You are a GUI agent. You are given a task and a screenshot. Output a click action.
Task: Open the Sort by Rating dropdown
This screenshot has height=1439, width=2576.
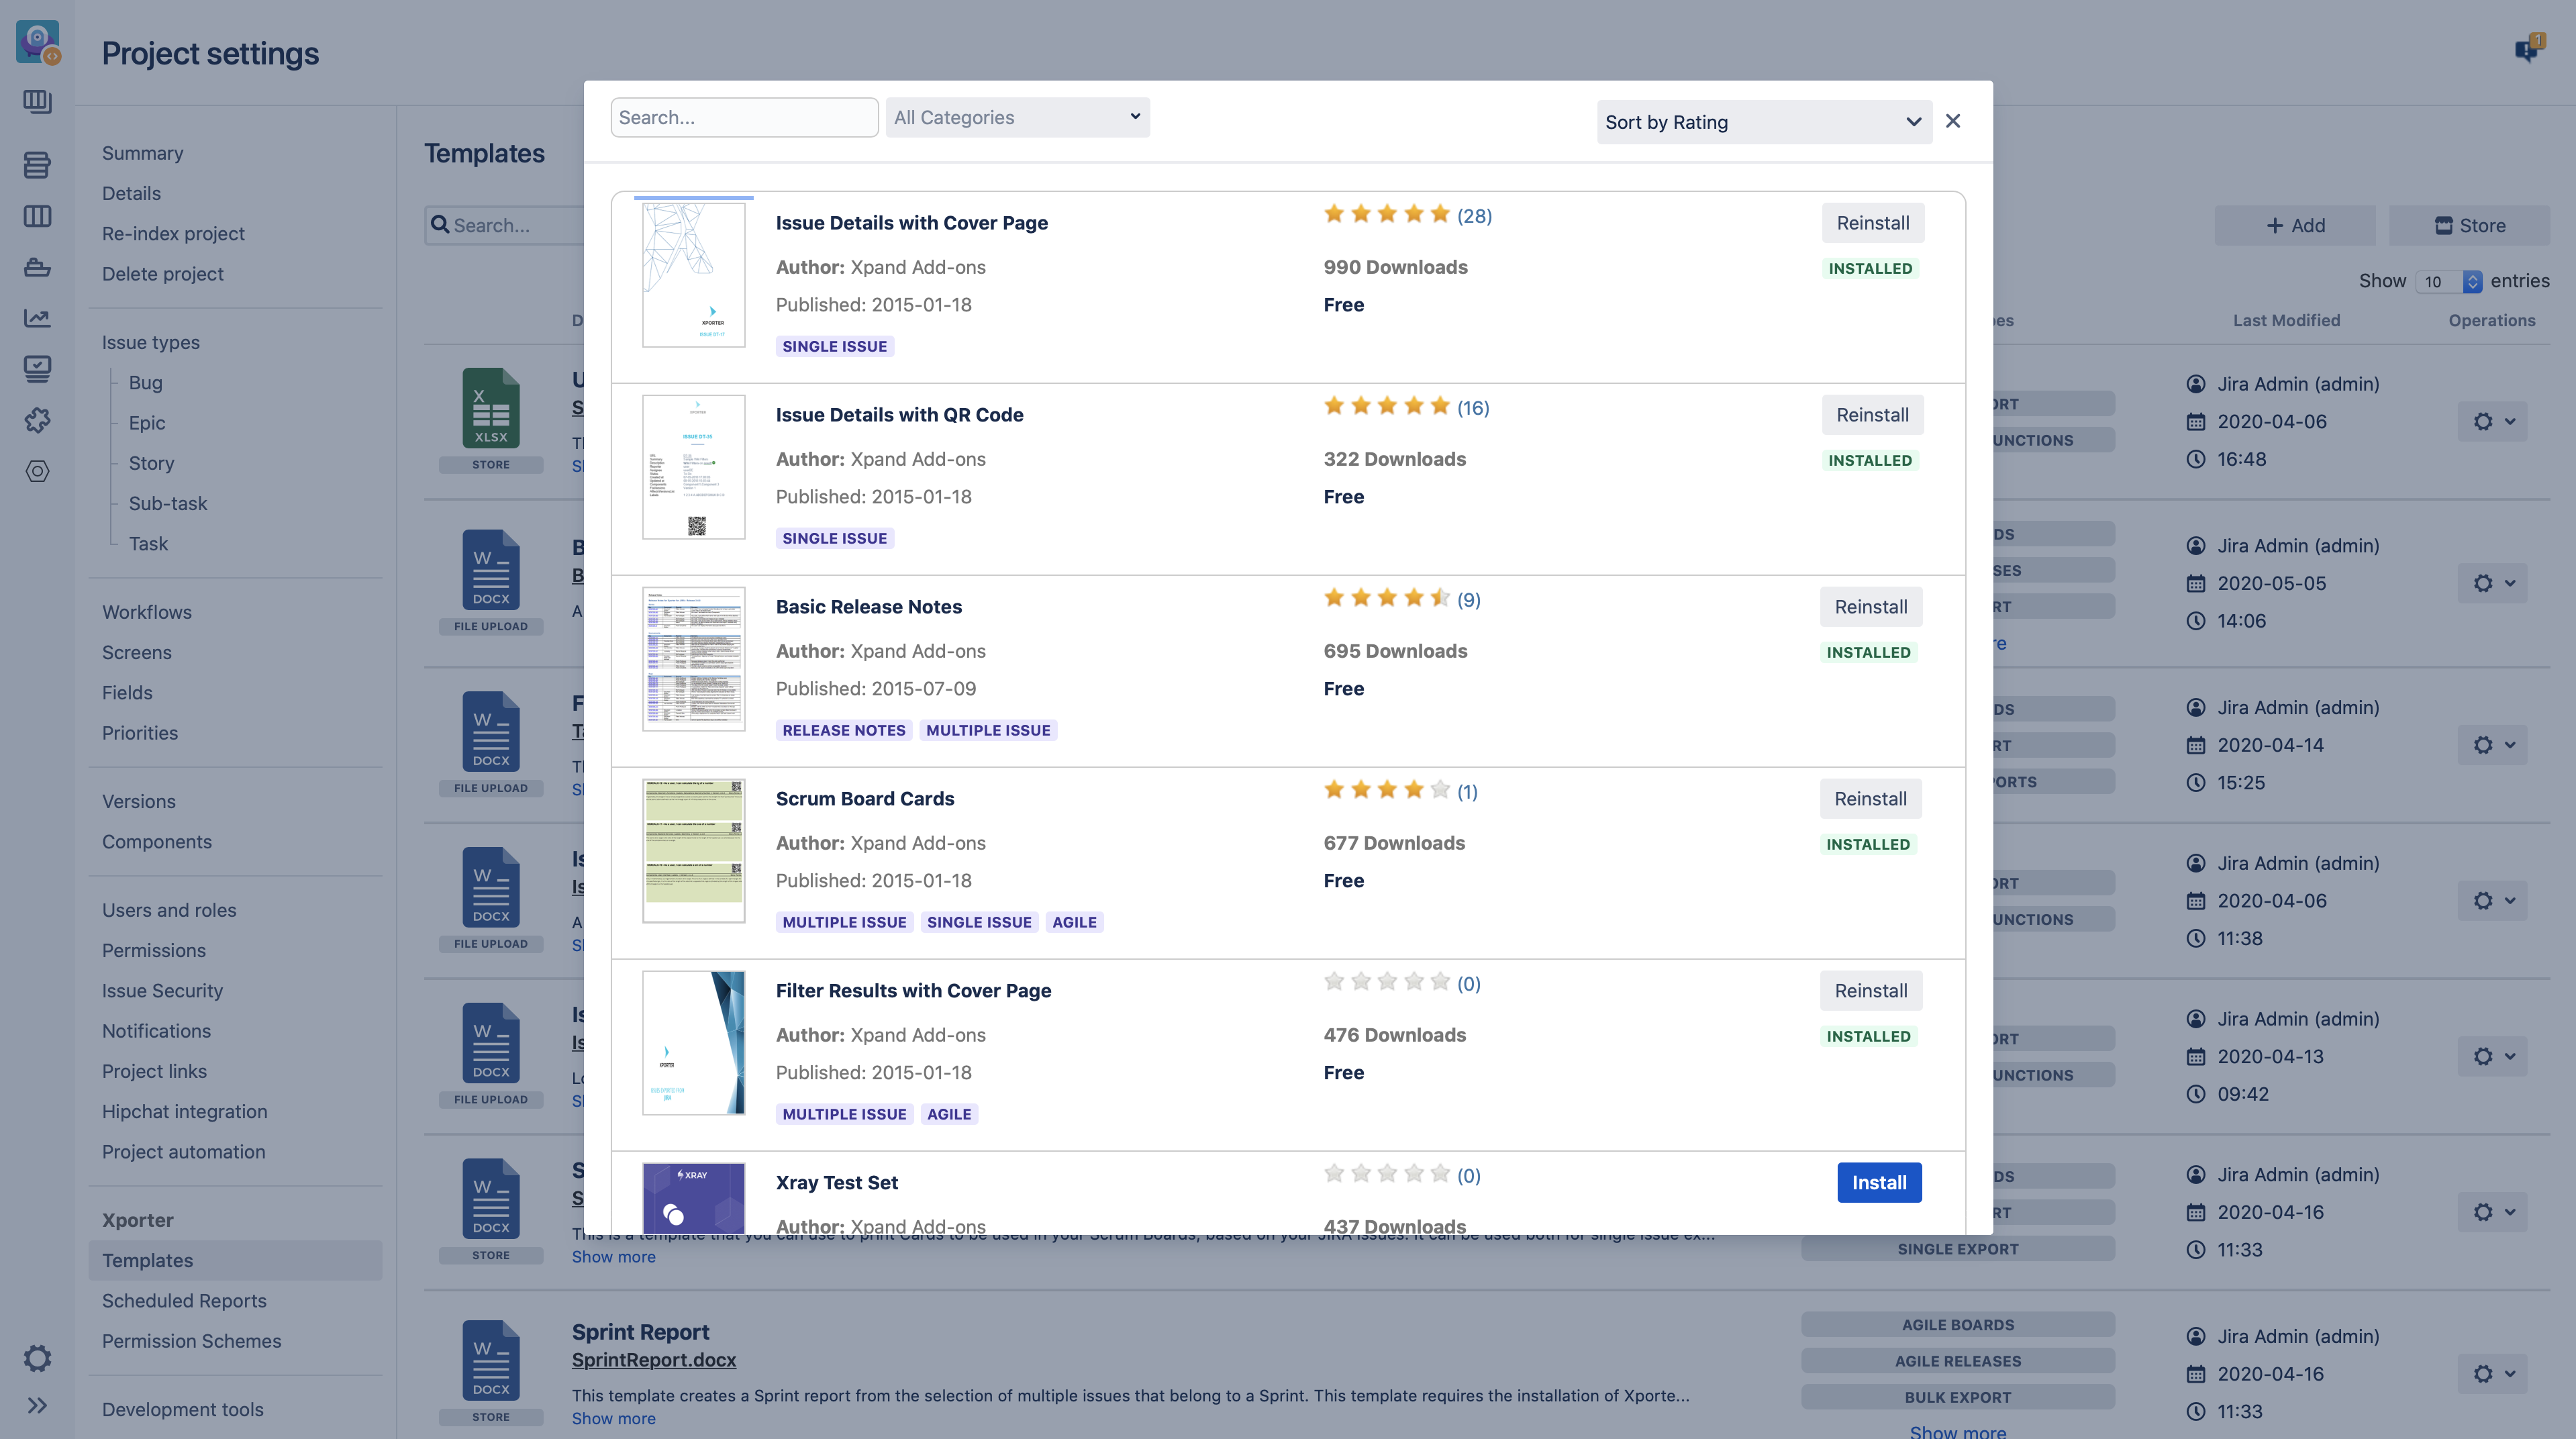[1763, 122]
